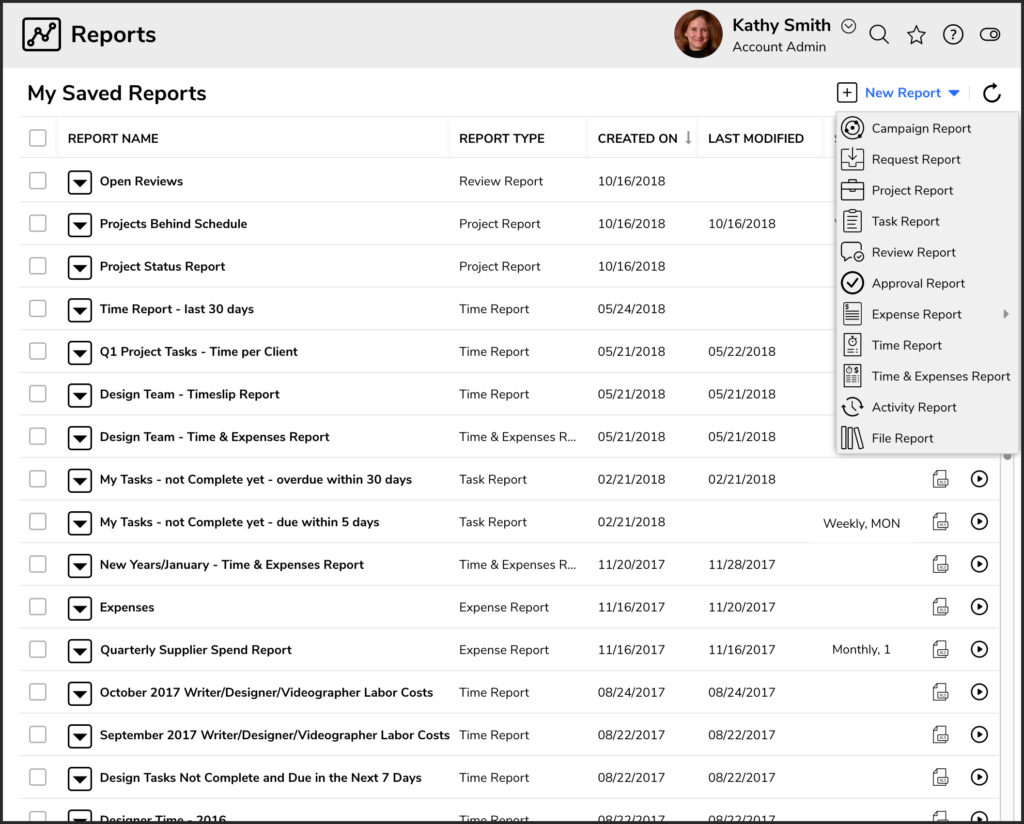Check the box for Design Team - Timeslip Report

tap(37, 395)
